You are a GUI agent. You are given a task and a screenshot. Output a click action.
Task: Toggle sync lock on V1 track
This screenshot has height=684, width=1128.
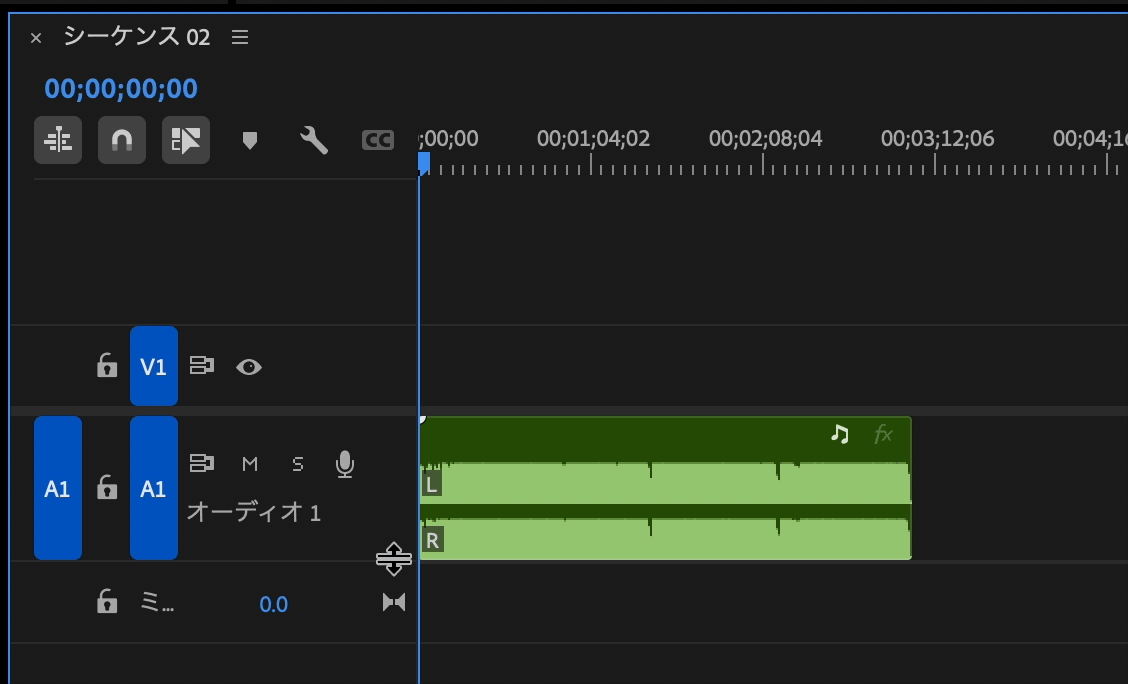click(x=201, y=365)
